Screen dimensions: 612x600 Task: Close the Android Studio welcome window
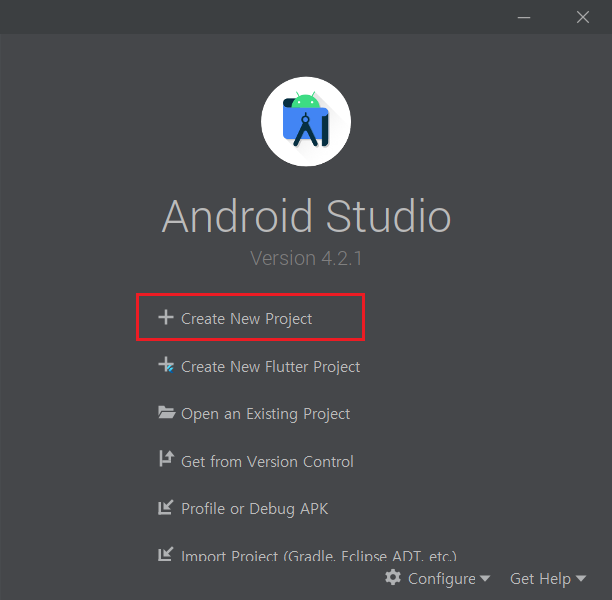click(x=583, y=17)
